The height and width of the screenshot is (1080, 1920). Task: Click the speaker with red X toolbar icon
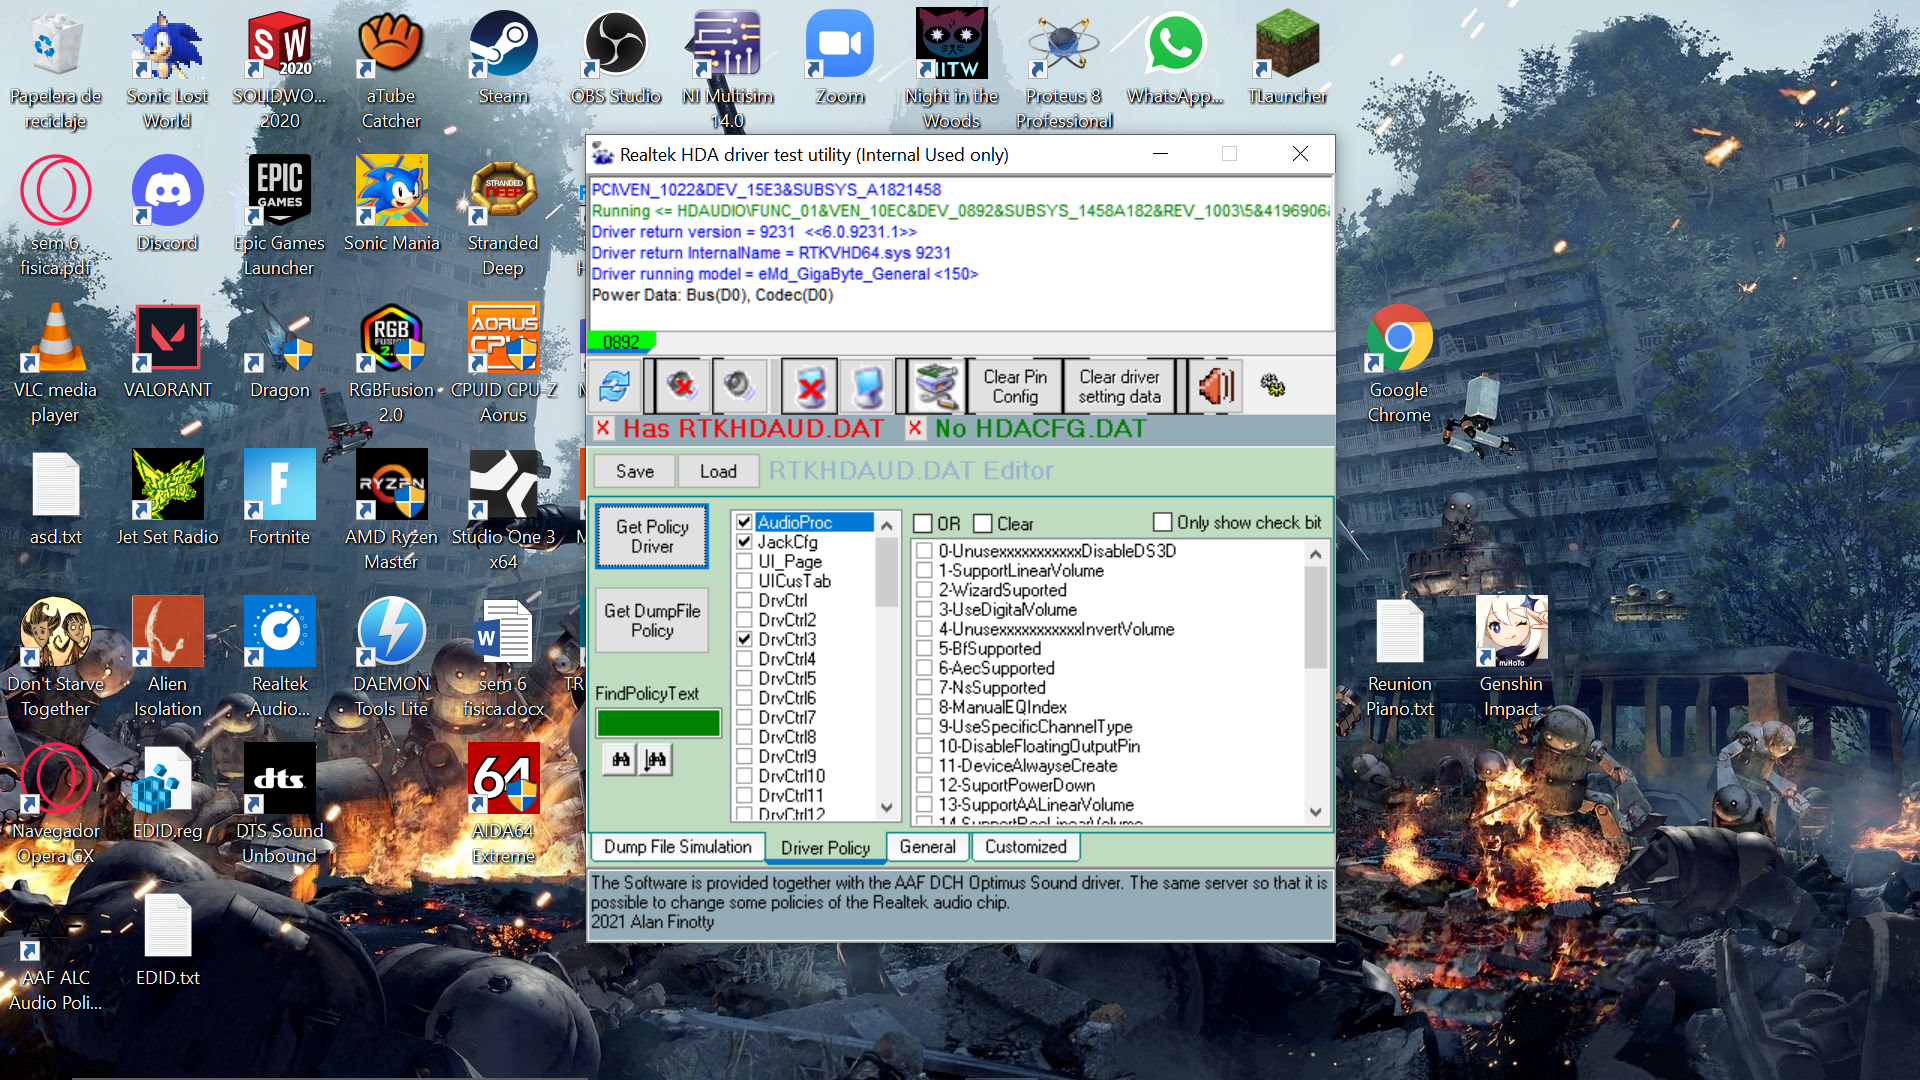[x=682, y=386]
